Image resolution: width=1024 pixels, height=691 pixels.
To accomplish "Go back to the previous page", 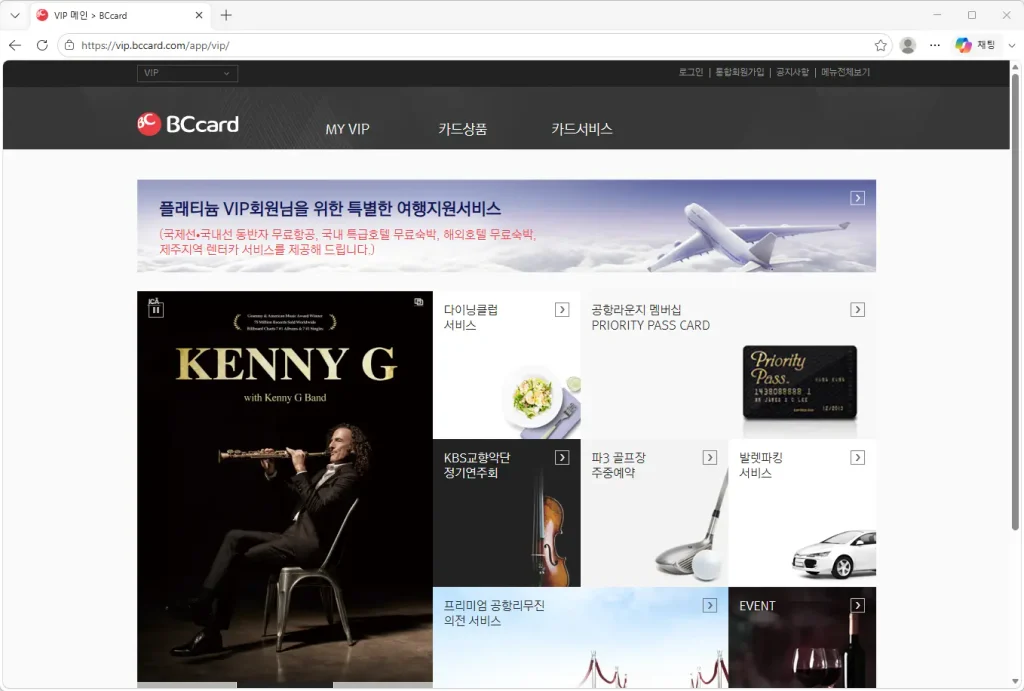I will (x=15, y=45).
